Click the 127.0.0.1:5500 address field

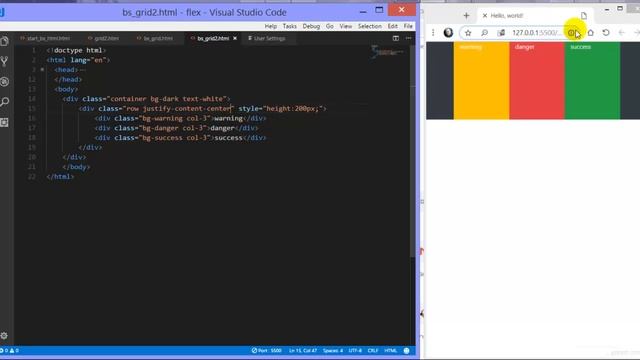(537, 33)
